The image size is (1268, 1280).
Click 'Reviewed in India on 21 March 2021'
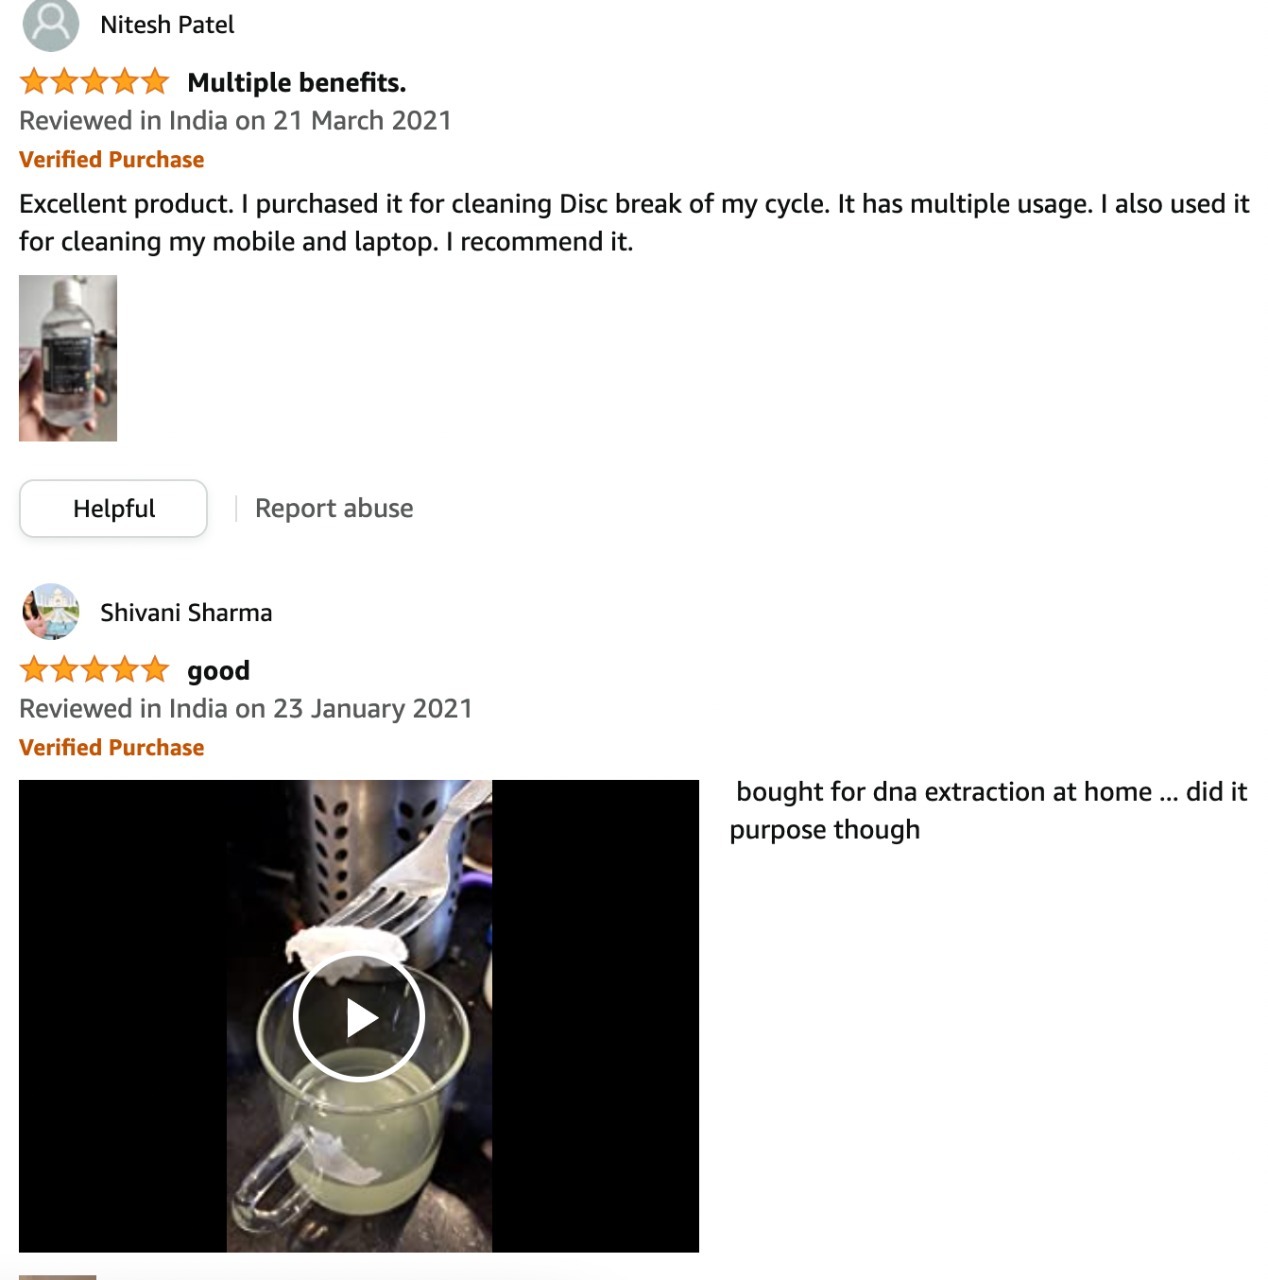[235, 120]
